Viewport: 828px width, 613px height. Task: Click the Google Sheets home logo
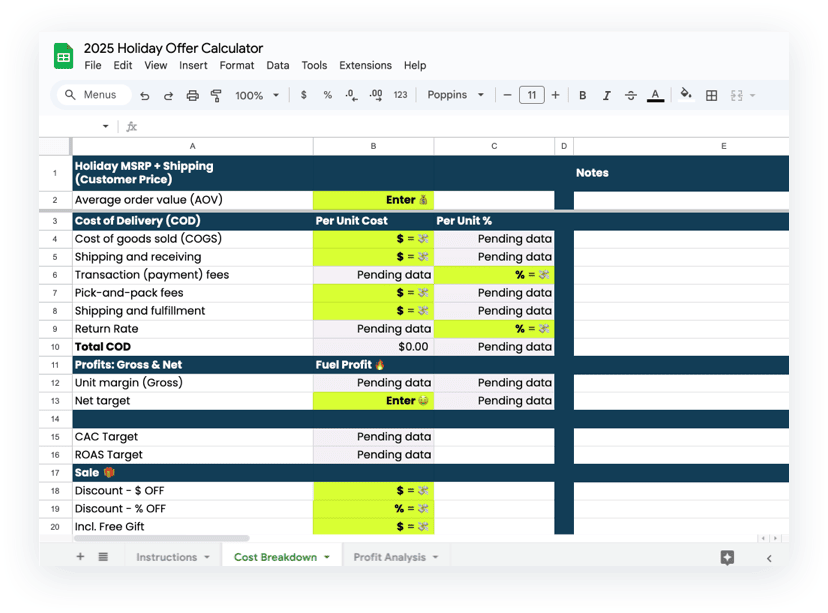64,56
